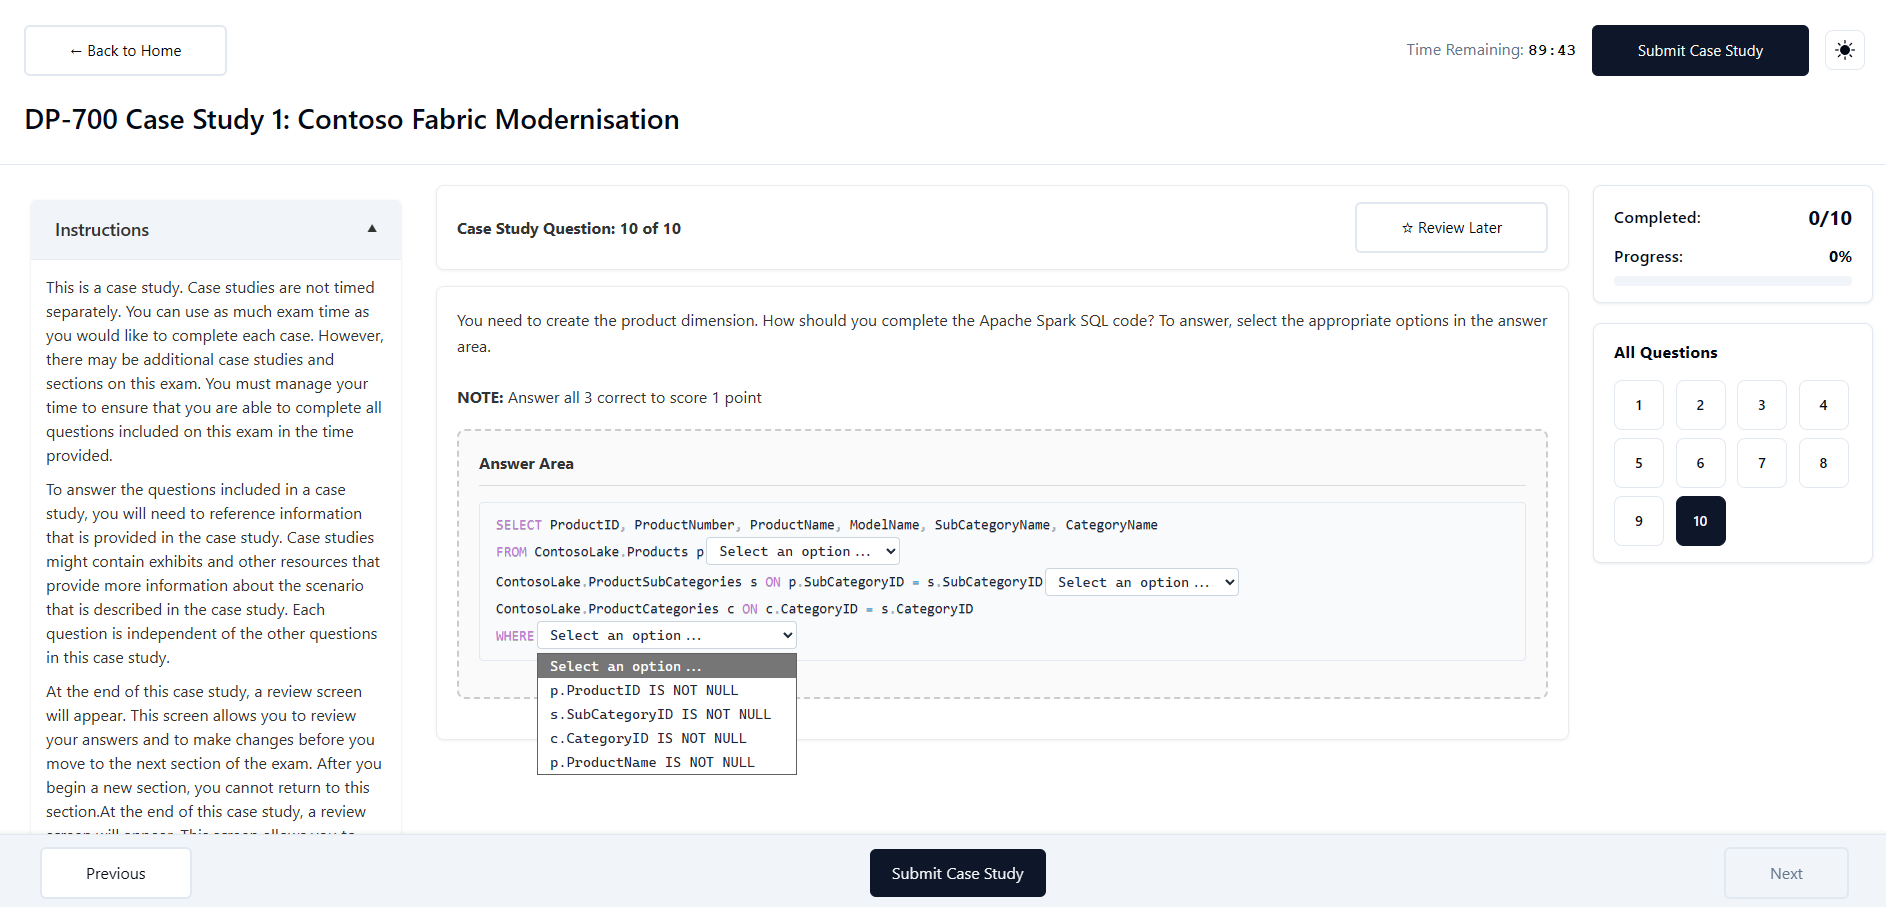The width and height of the screenshot is (1886, 907).
Task: Jump to question 9
Action: [x=1638, y=521]
